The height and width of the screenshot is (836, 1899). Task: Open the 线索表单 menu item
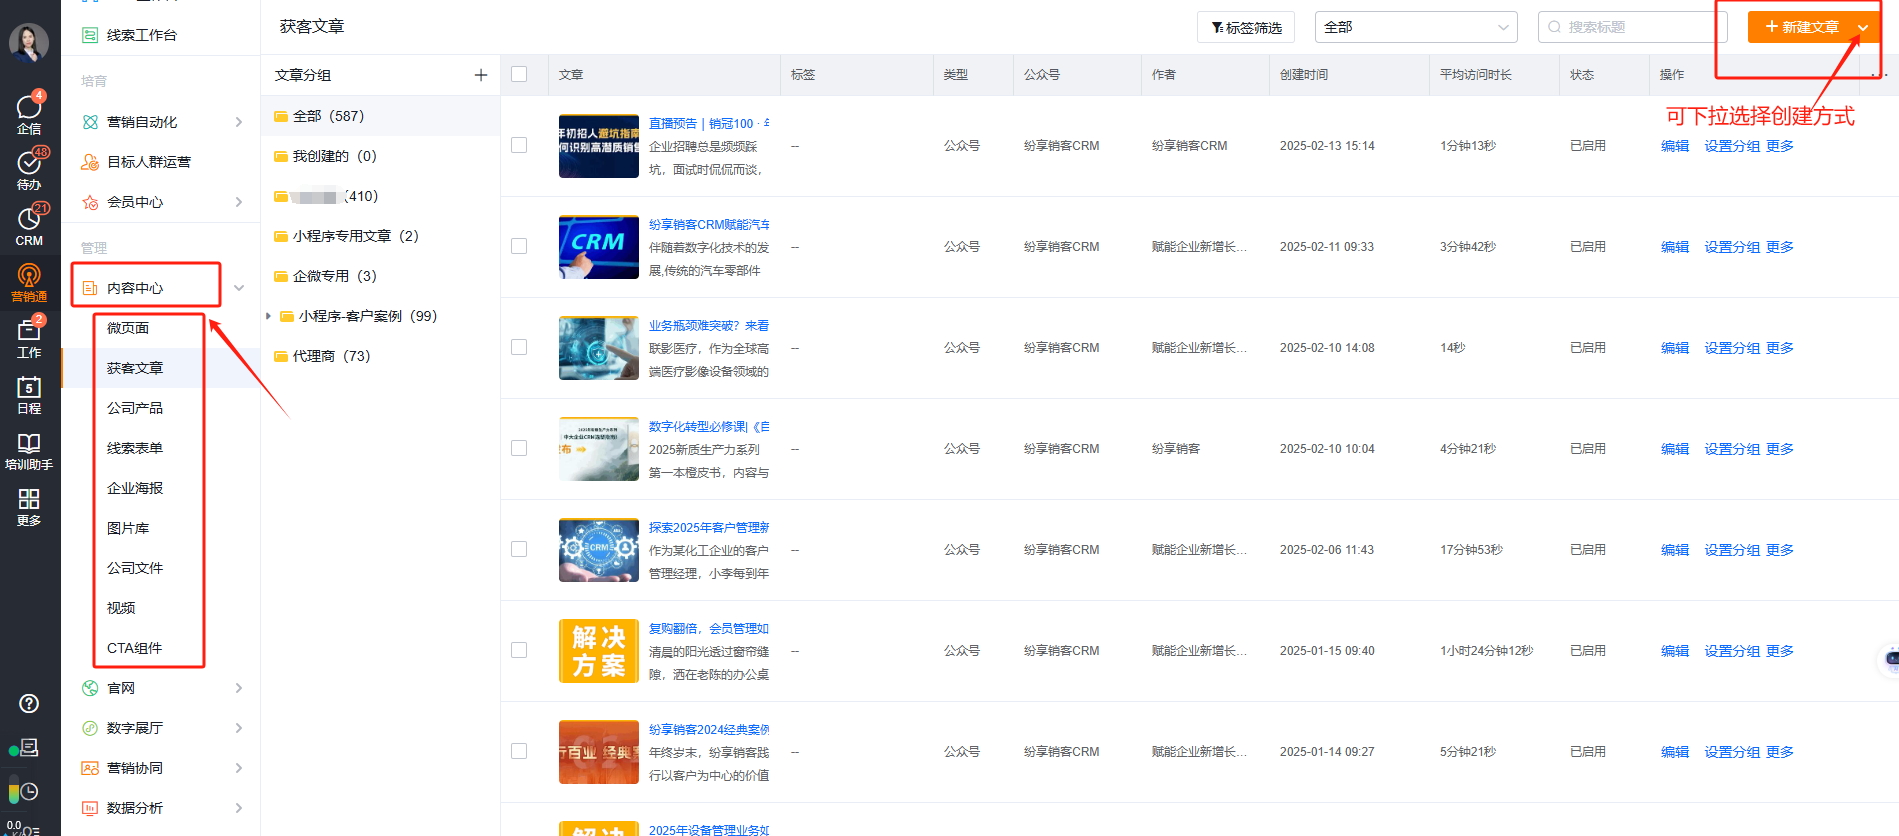pyautogui.click(x=135, y=448)
